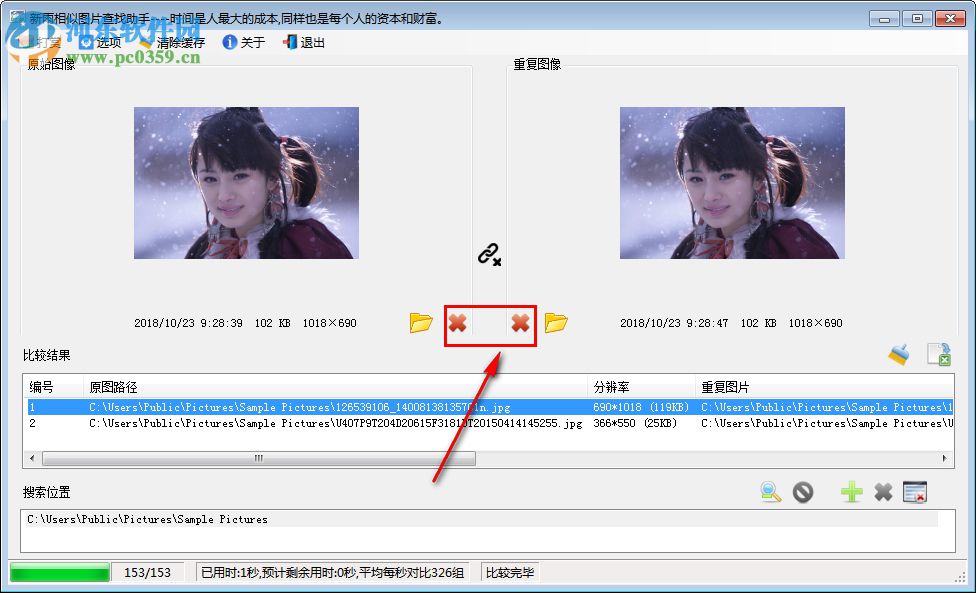Clean comparison results using the broom icon
This screenshot has height=593, width=976.
(x=897, y=354)
